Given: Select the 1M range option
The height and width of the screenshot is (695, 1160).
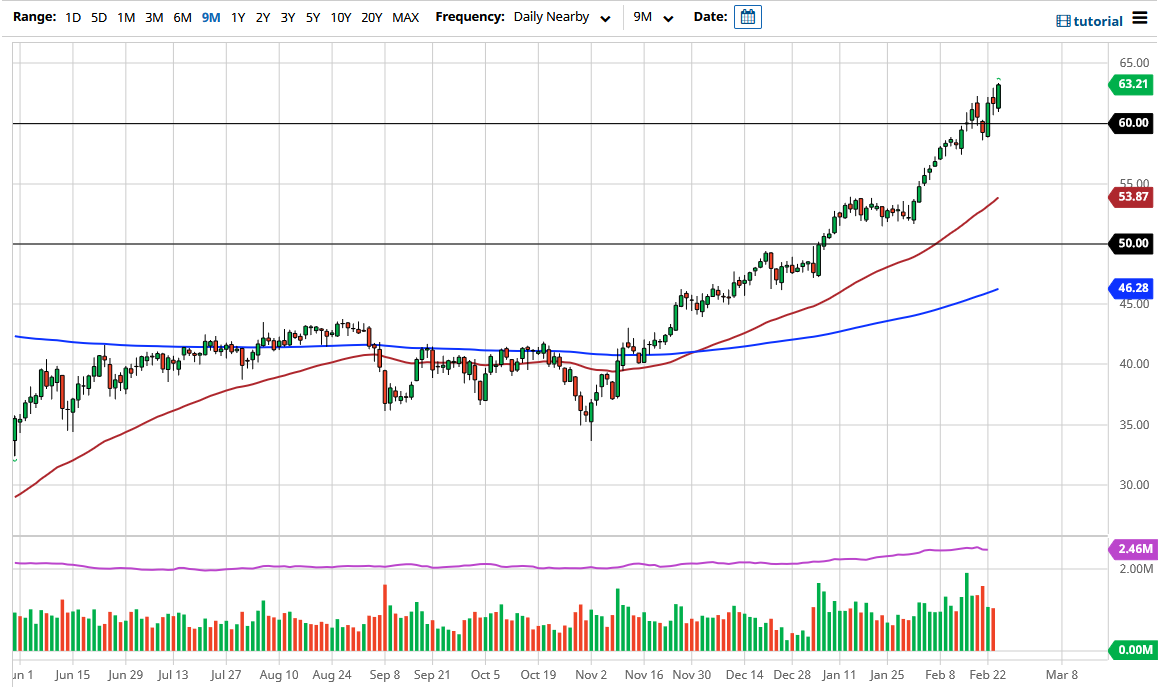Looking at the screenshot, I should [126, 17].
